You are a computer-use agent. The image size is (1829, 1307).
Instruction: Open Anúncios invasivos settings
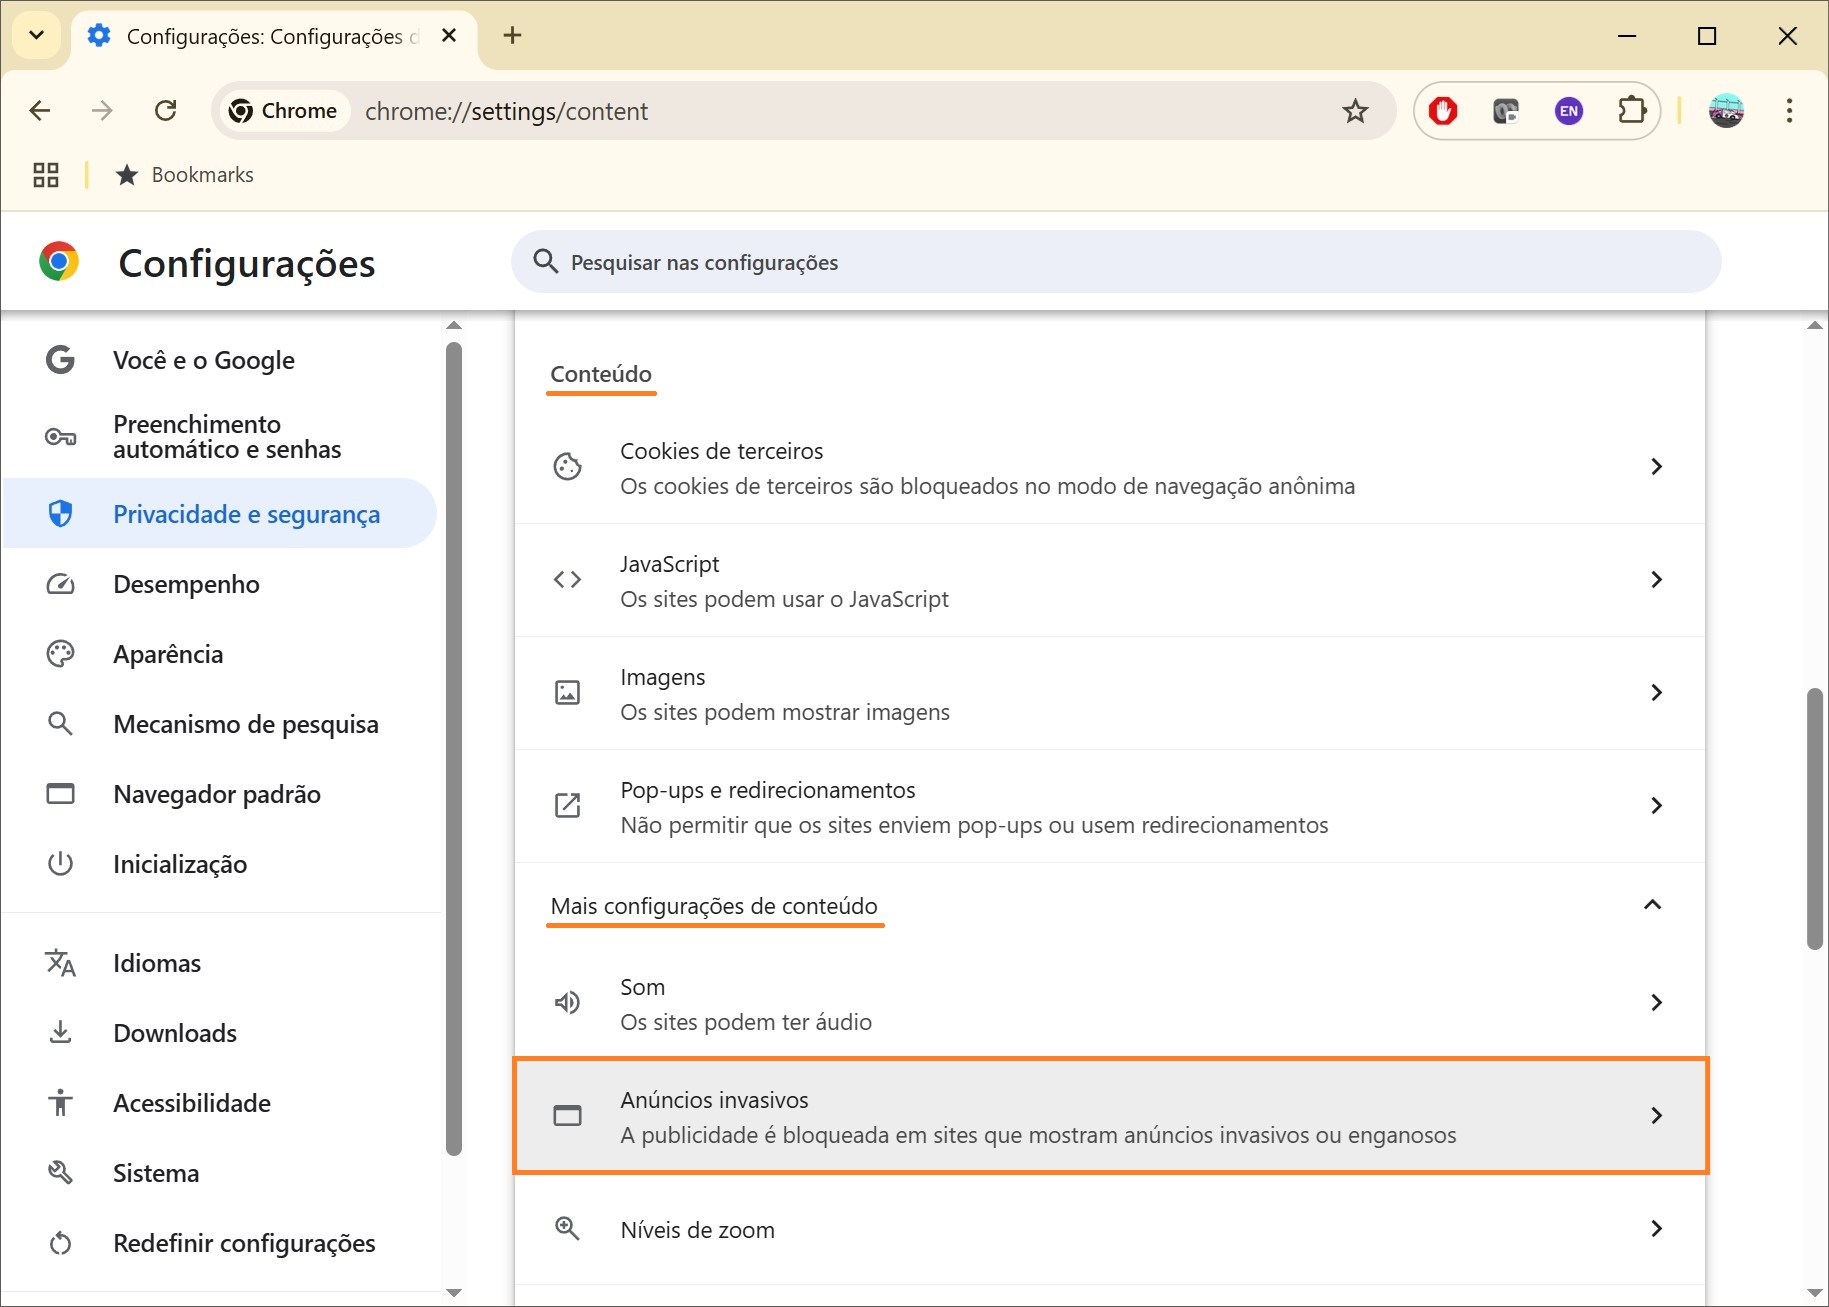click(x=1109, y=1116)
